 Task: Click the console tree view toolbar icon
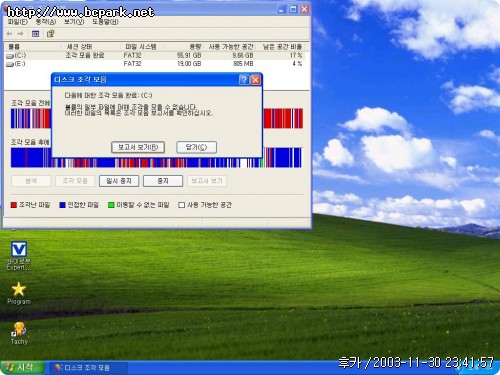coord(35,34)
